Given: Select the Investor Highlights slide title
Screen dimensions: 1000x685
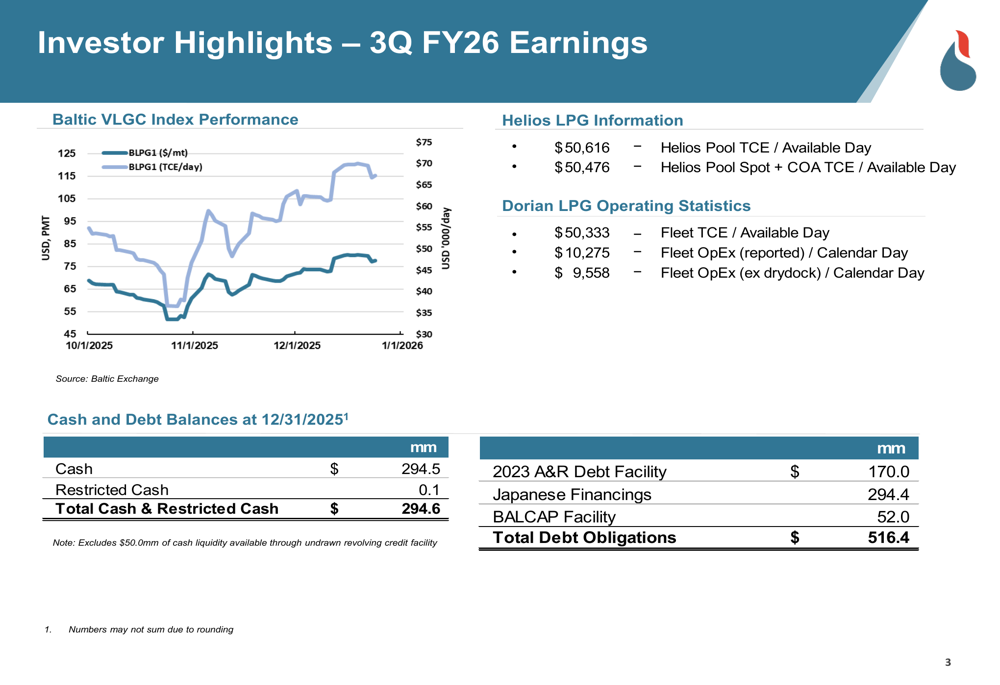Looking at the screenshot, I should point(342,43).
